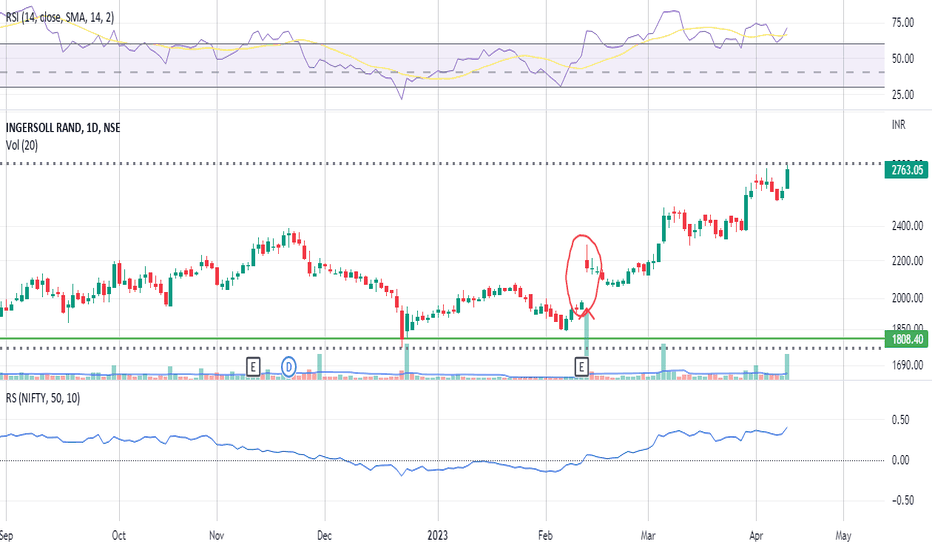Click the INR currency label on the price axis
Screen dimensions: 932x550
click(899, 124)
